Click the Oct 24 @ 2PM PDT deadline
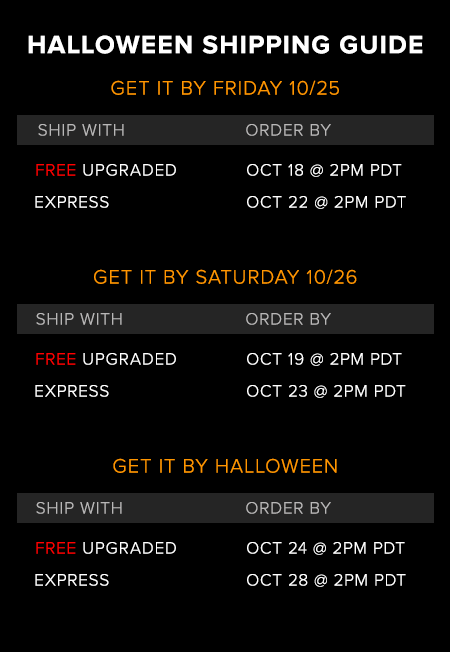Viewport: 450px width, 652px height. pyautogui.click(x=326, y=548)
